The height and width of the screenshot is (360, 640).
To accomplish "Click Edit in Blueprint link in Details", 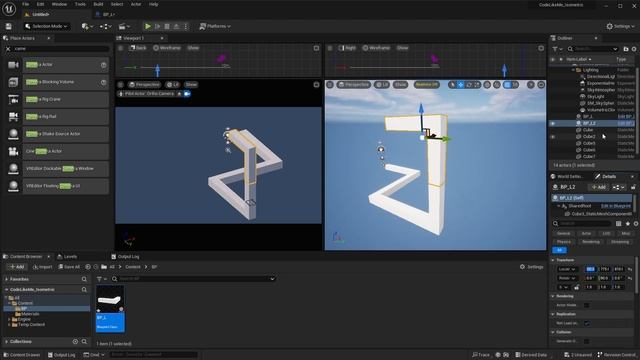I will point(616,206).
